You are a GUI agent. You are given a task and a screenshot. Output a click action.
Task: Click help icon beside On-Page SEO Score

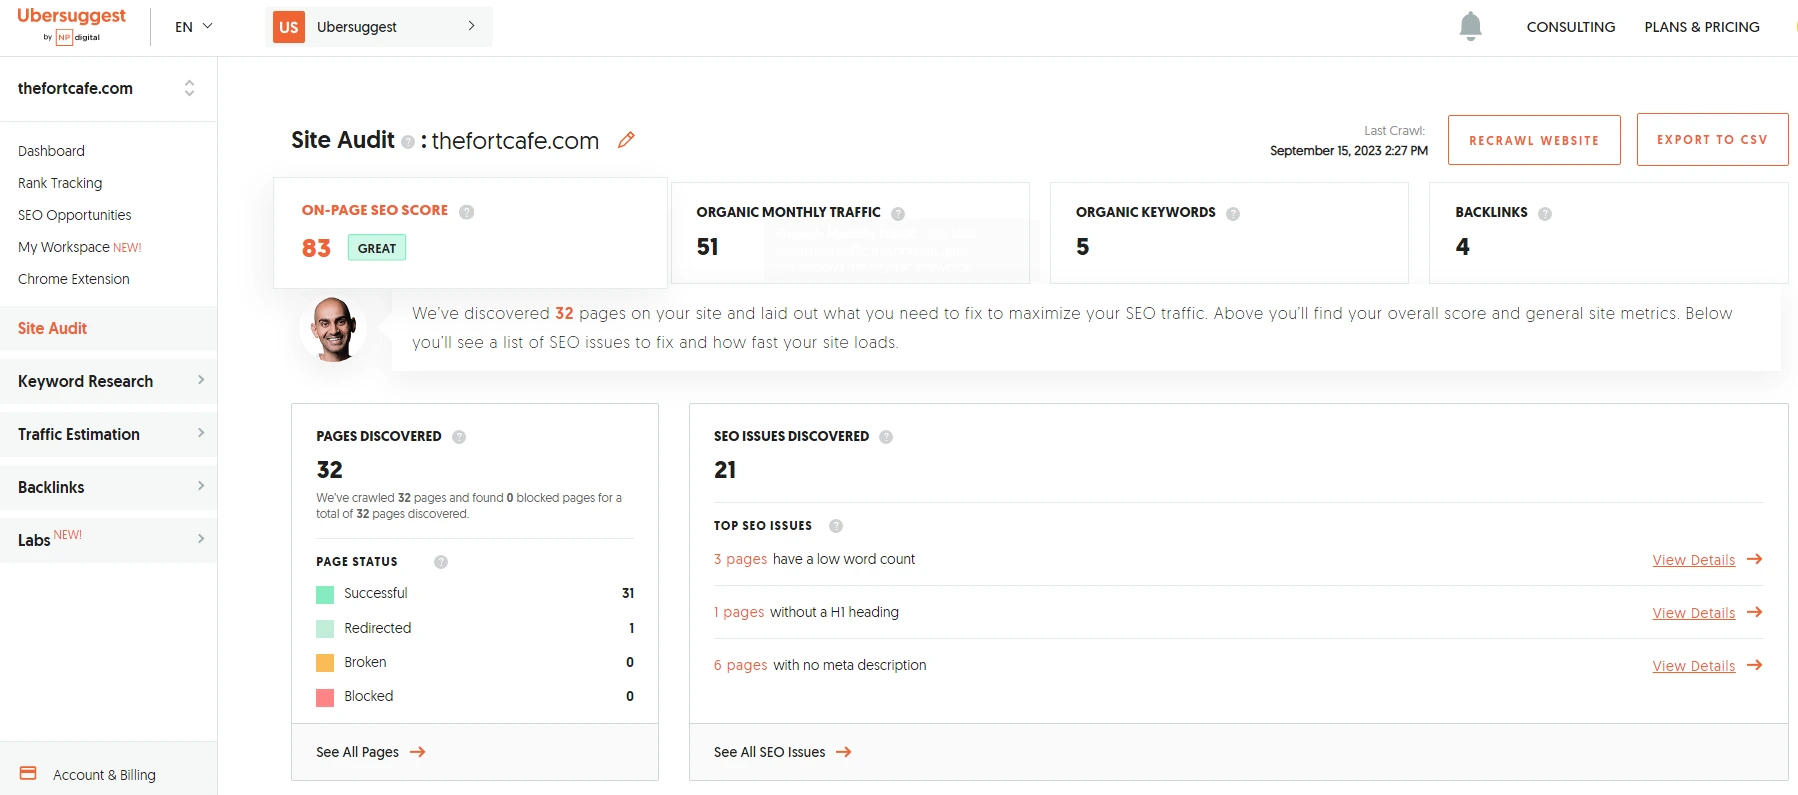(x=466, y=211)
